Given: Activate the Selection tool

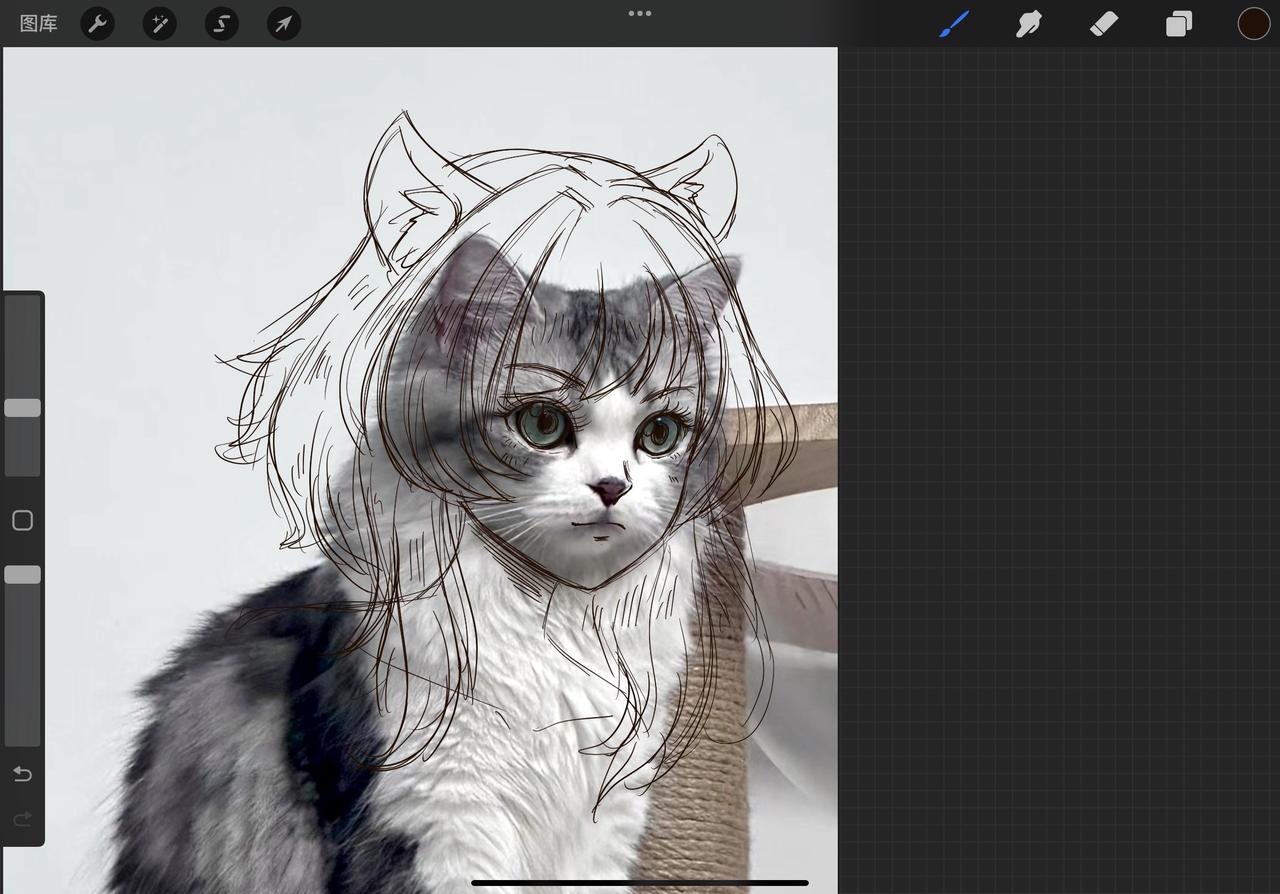Looking at the screenshot, I should 221,24.
